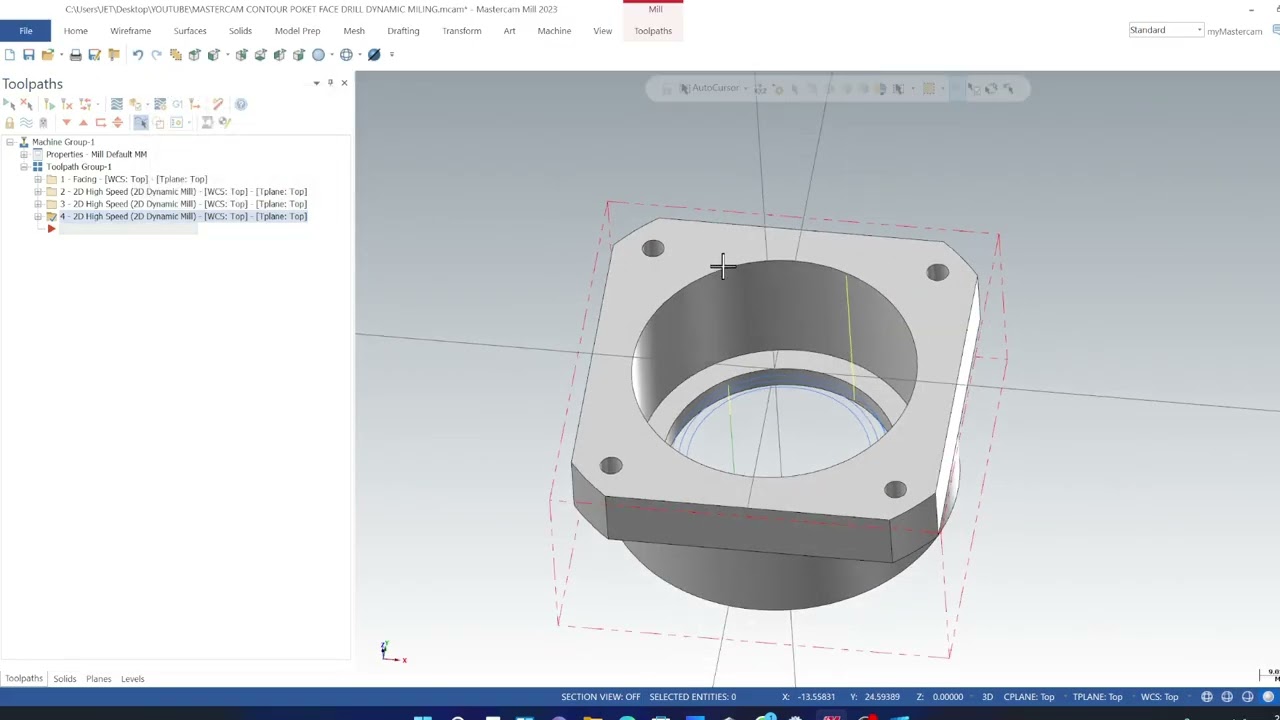Image resolution: width=1280 pixels, height=720 pixels.
Task: Expand operation 1 - Facing
Action: click(x=38, y=179)
